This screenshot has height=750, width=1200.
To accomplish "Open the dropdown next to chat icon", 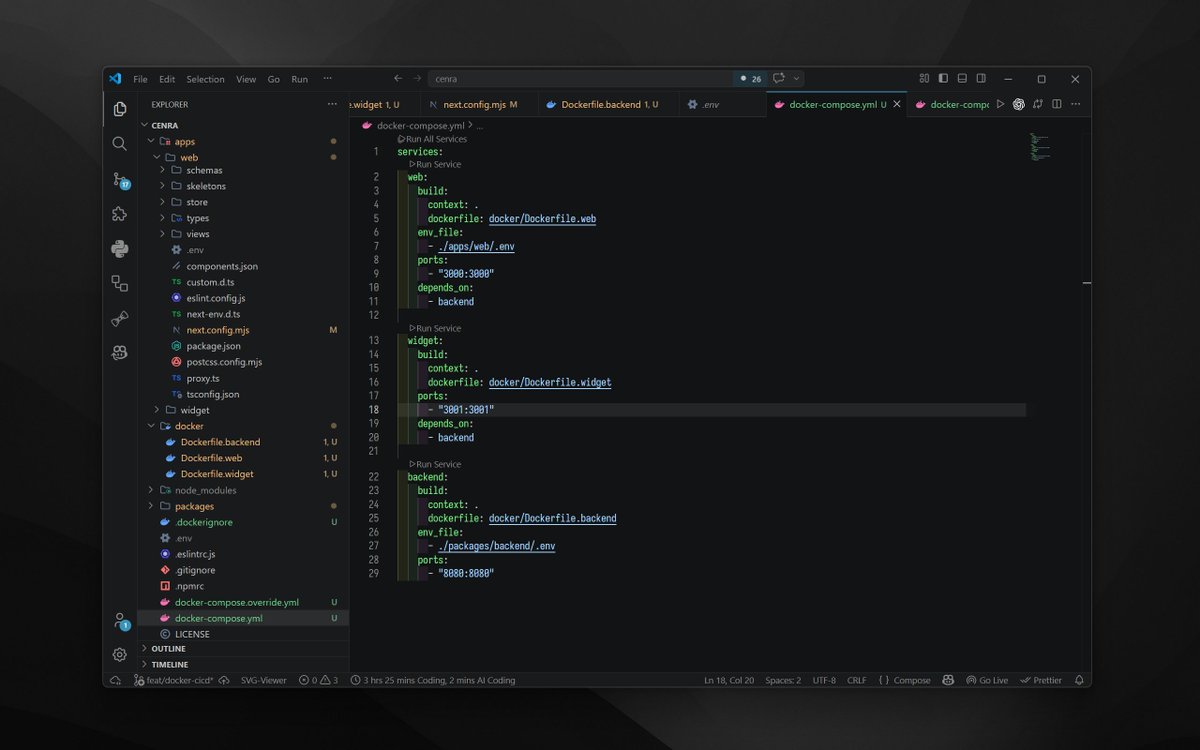I will 797,79.
